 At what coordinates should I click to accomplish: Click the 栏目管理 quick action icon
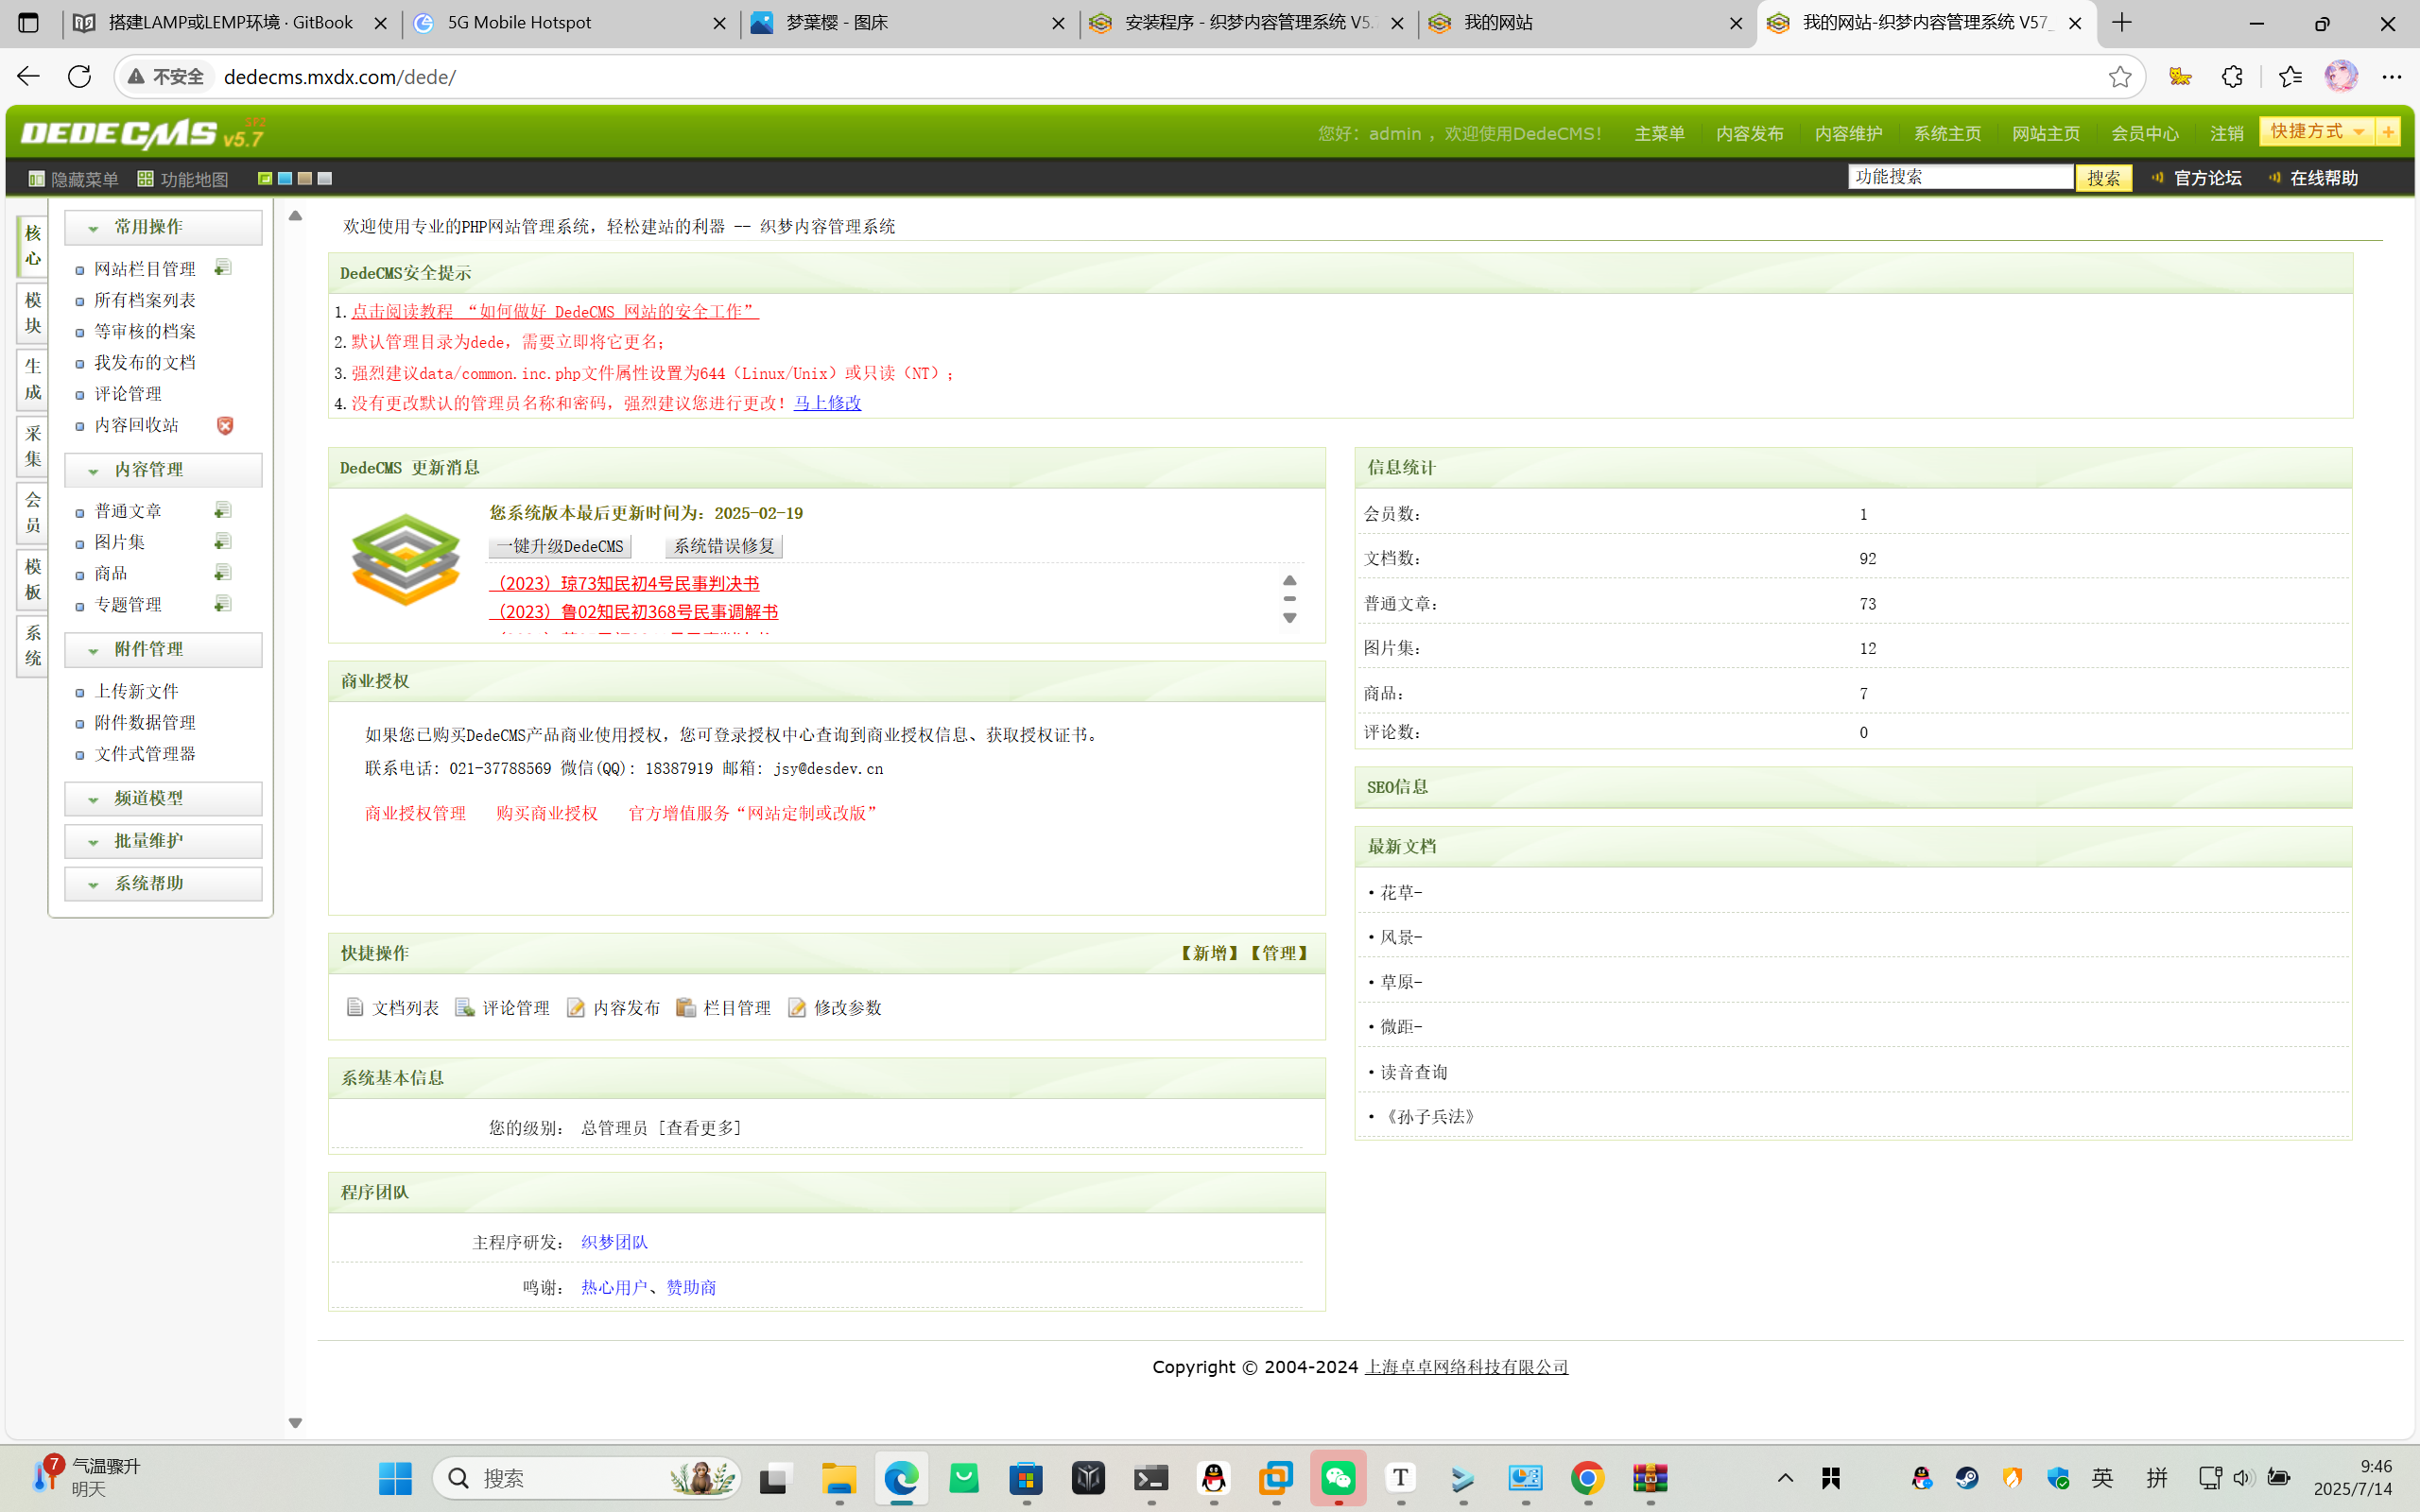(686, 1007)
